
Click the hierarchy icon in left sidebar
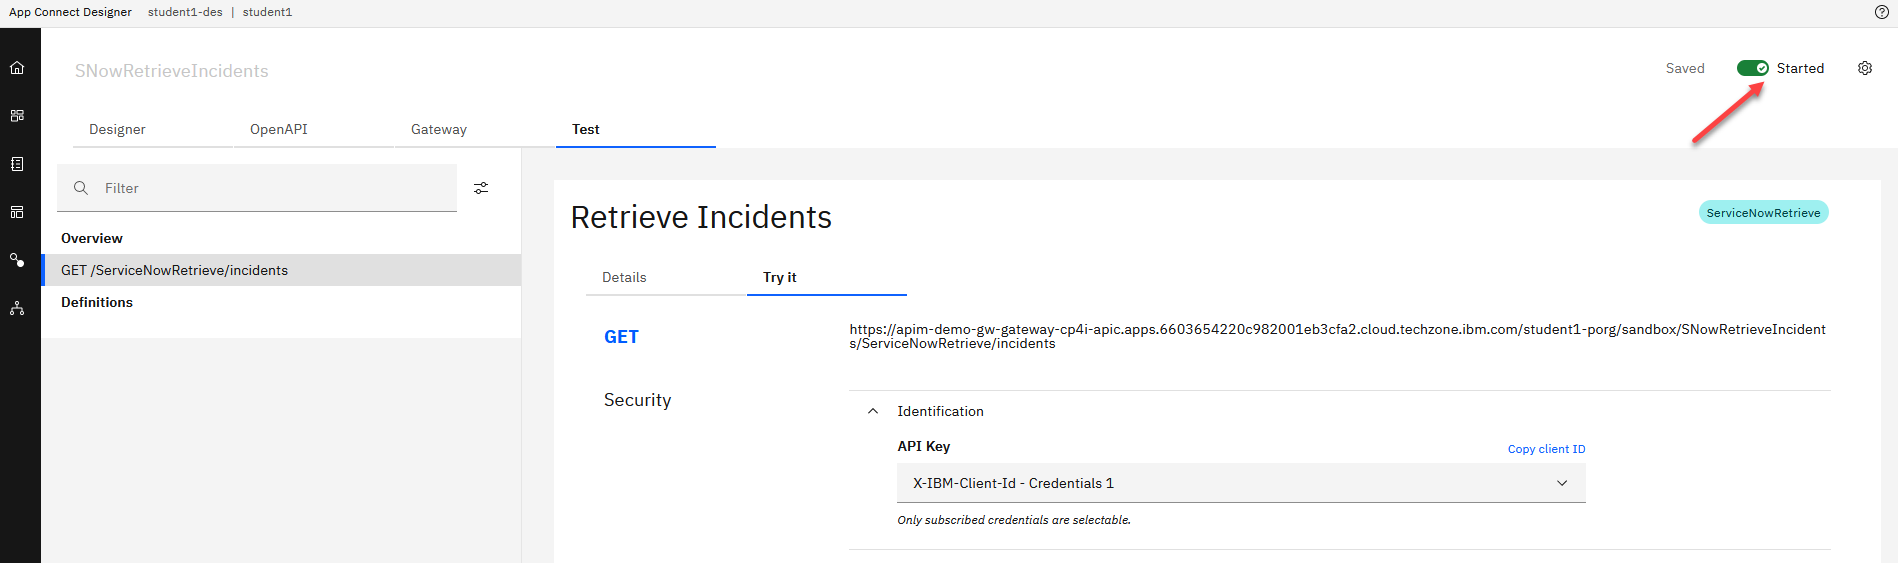tap(17, 308)
